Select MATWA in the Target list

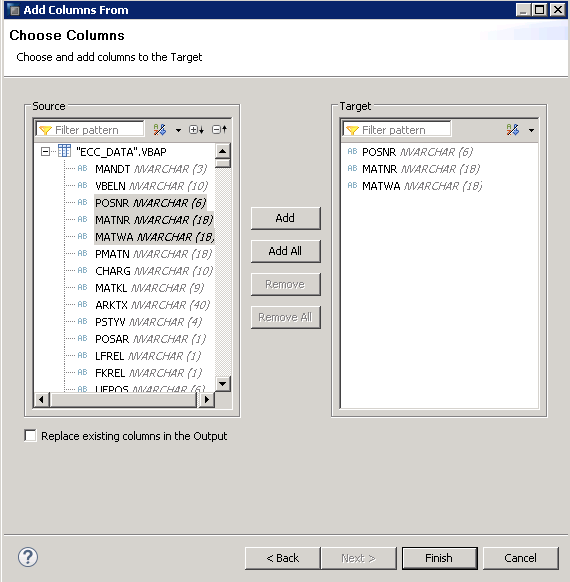(x=422, y=186)
